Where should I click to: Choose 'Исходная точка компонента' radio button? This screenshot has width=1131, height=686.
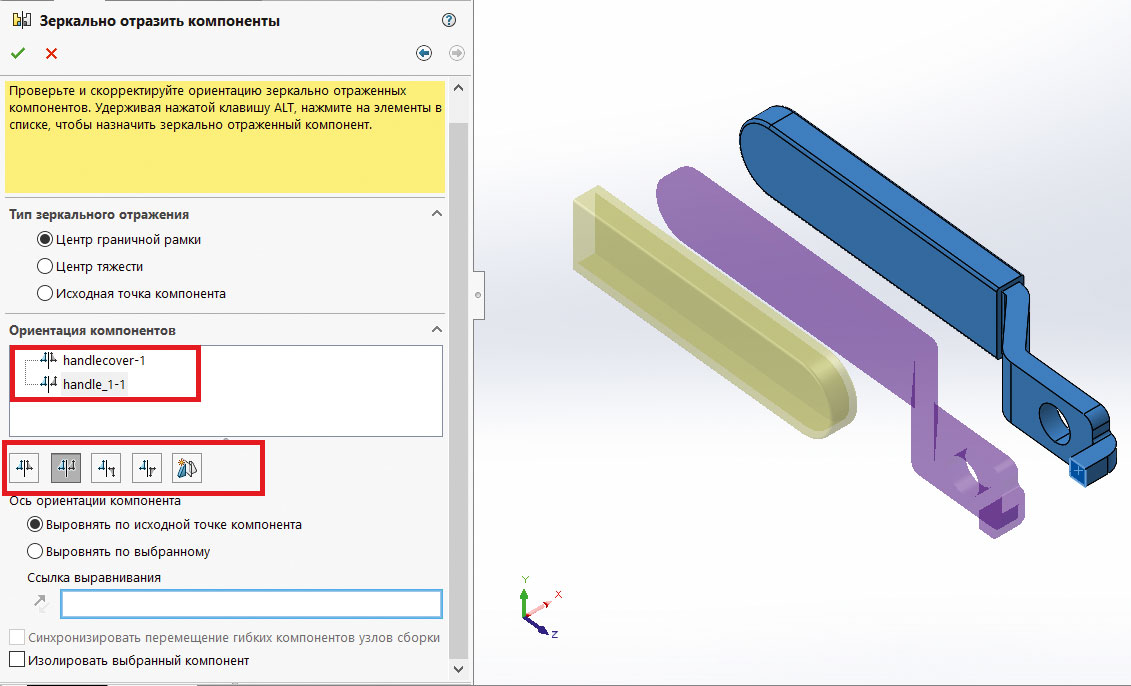point(45,294)
